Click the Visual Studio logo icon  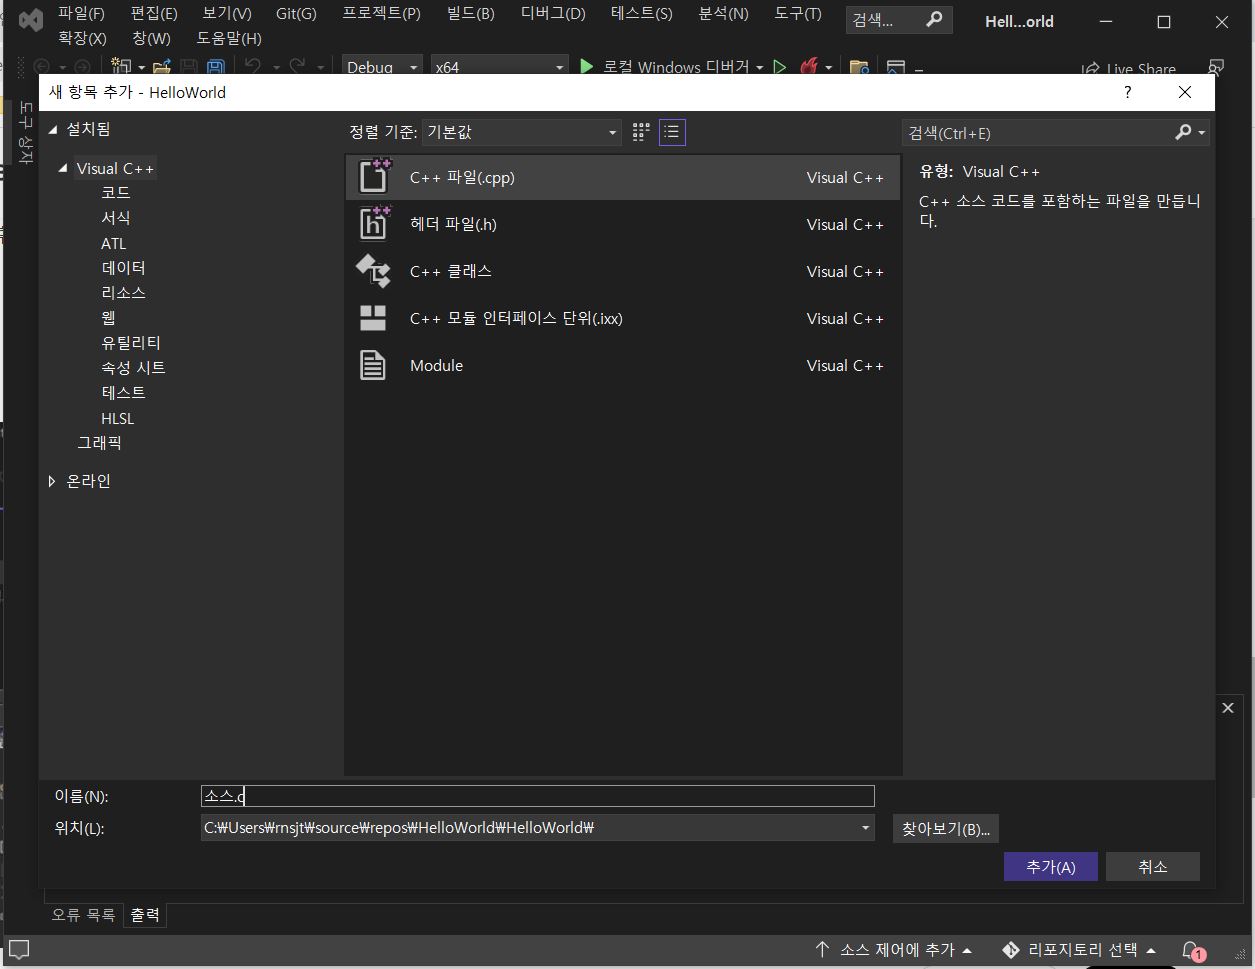click(31, 20)
